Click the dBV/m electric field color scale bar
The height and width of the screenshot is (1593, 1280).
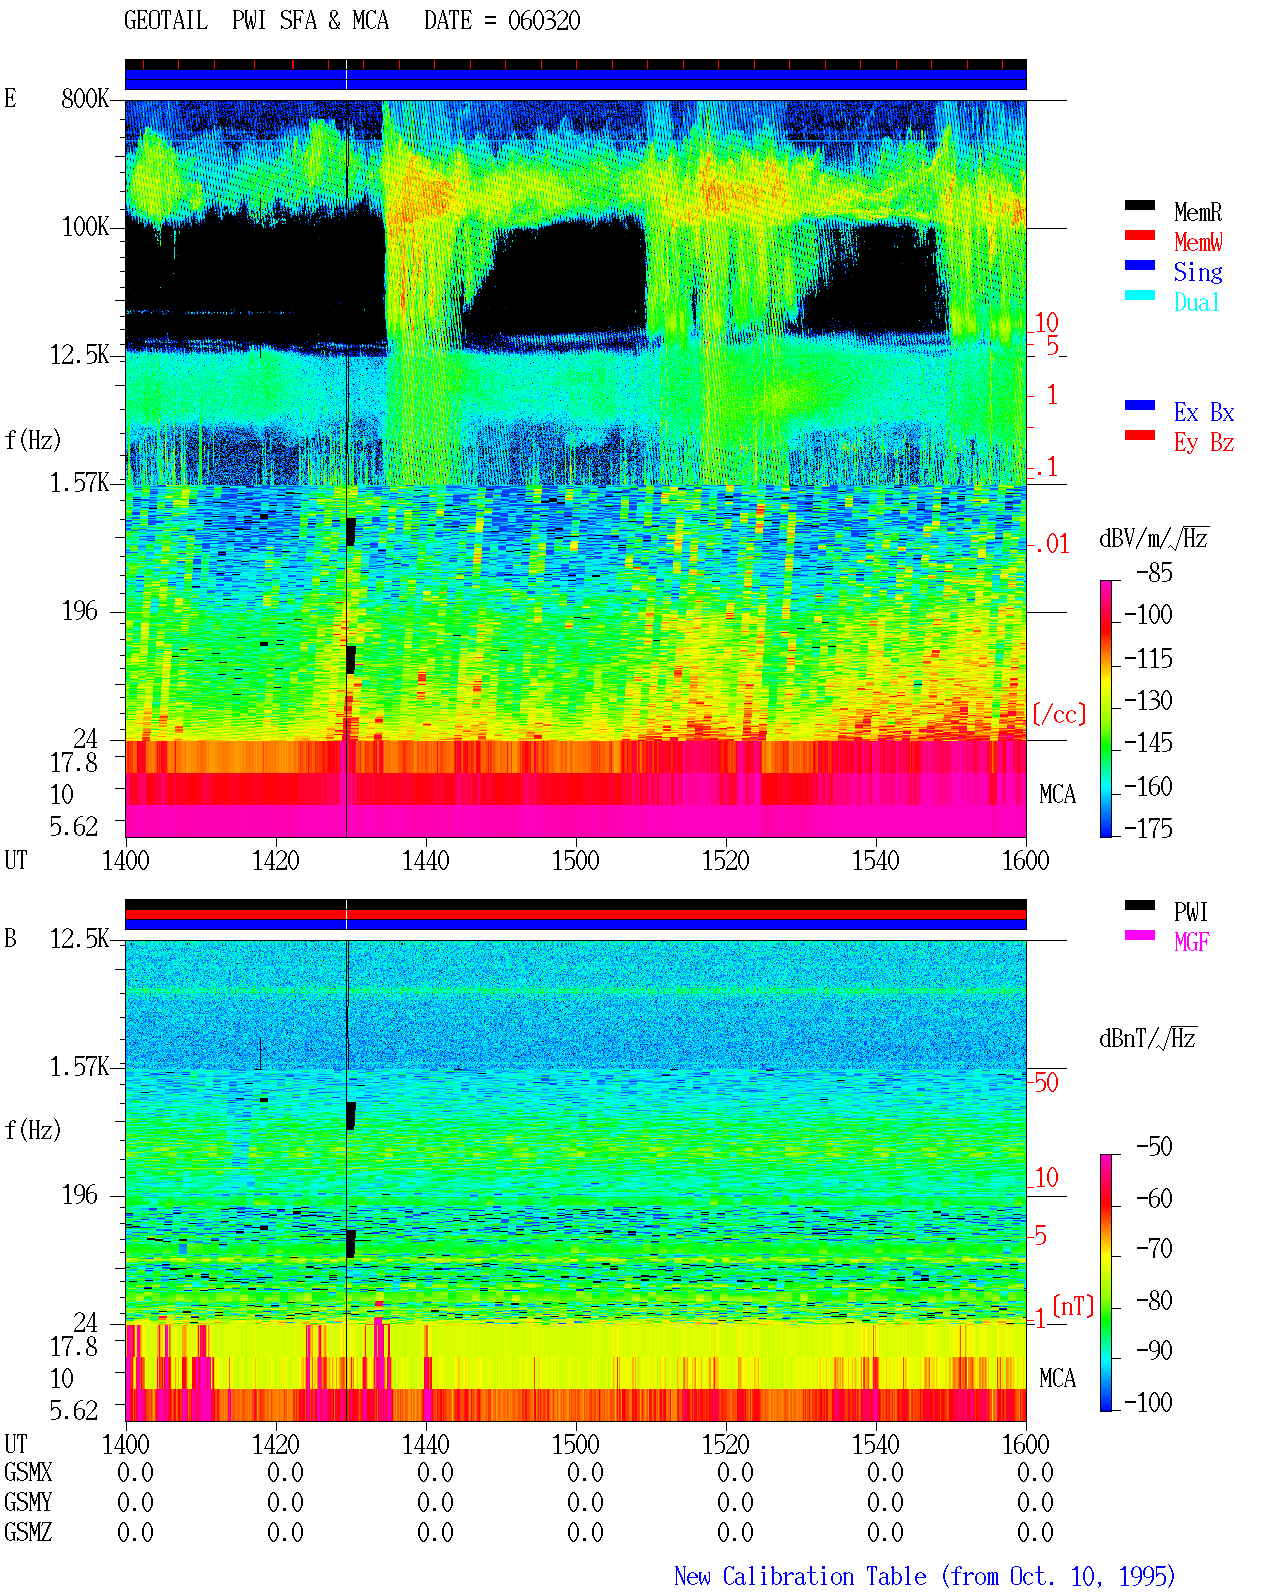pyautogui.click(x=1106, y=708)
